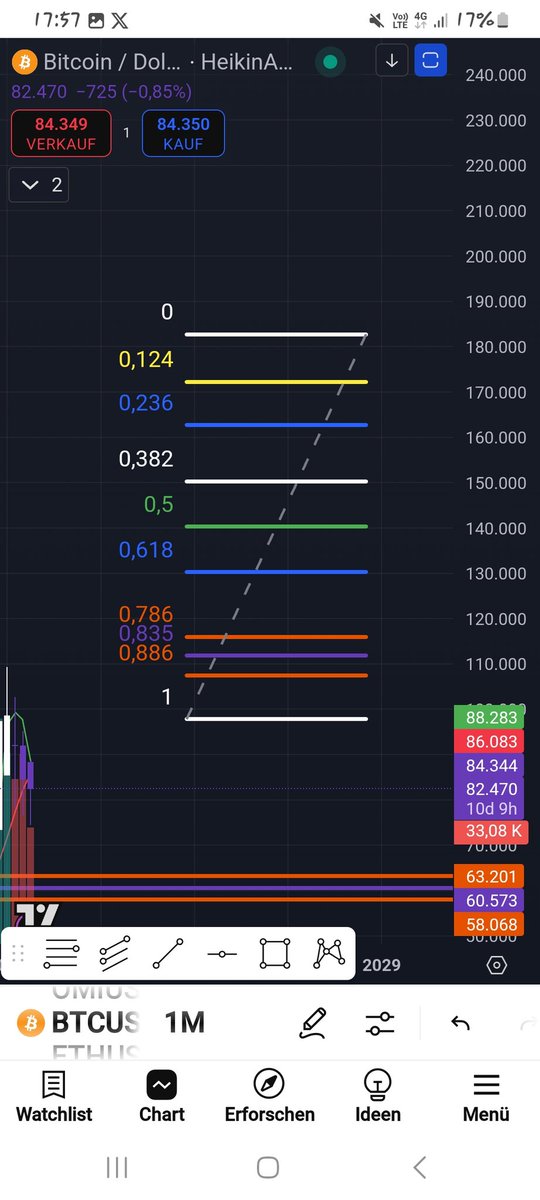Select the rectangle drawing tool

click(x=275, y=953)
